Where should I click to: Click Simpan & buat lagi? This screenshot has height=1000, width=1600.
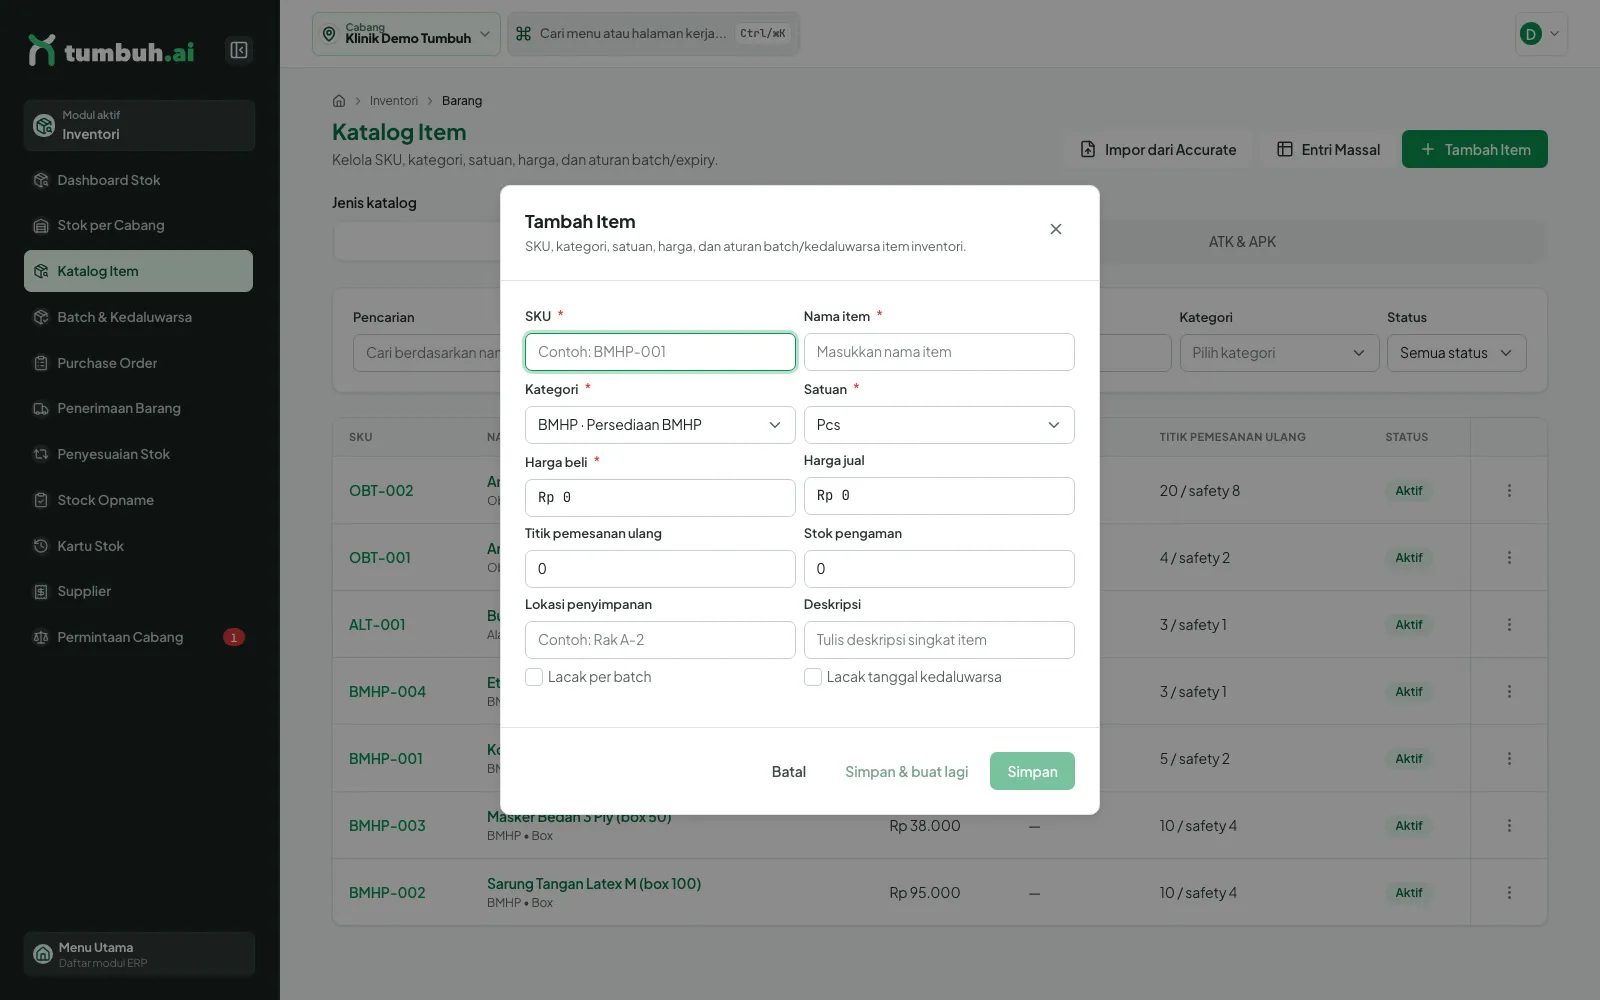[x=907, y=771]
